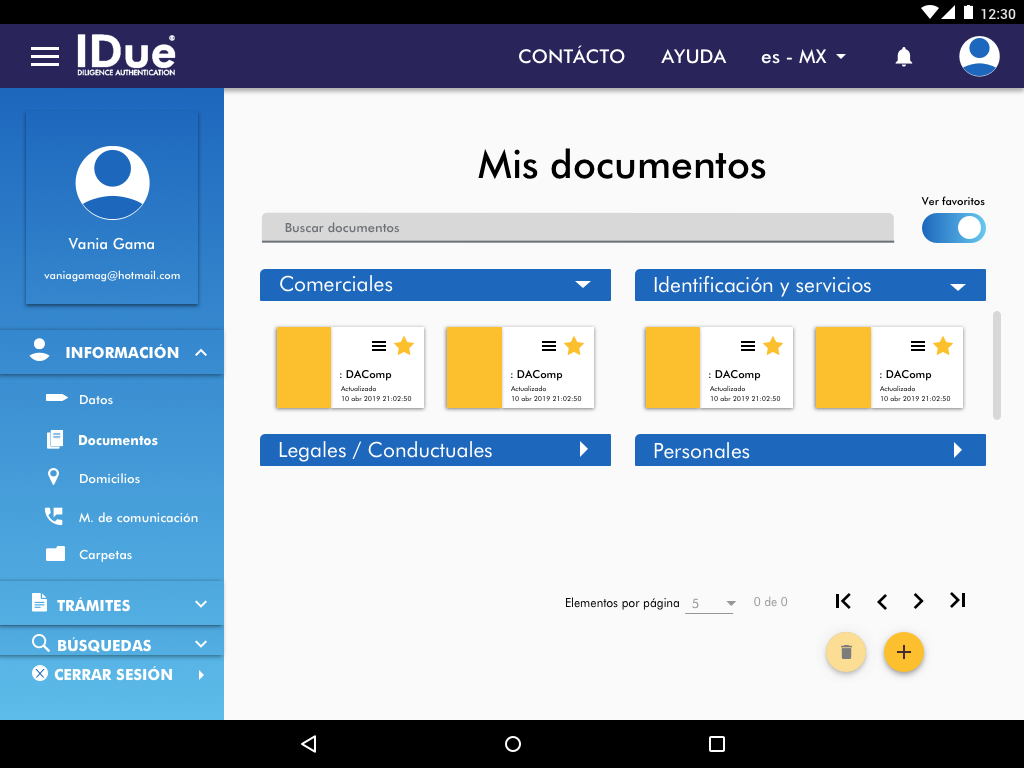The width and height of the screenshot is (1024, 768).
Task: Go to the first page of results
Action: click(843, 600)
